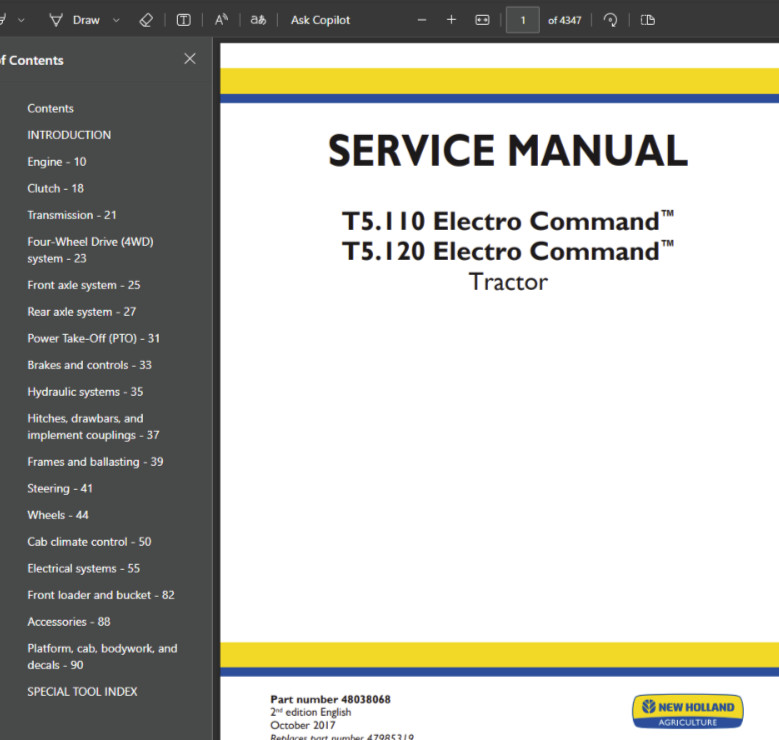The width and height of the screenshot is (779, 740).
Task: Open the Draw tool options dropdown
Action: point(116,20)
